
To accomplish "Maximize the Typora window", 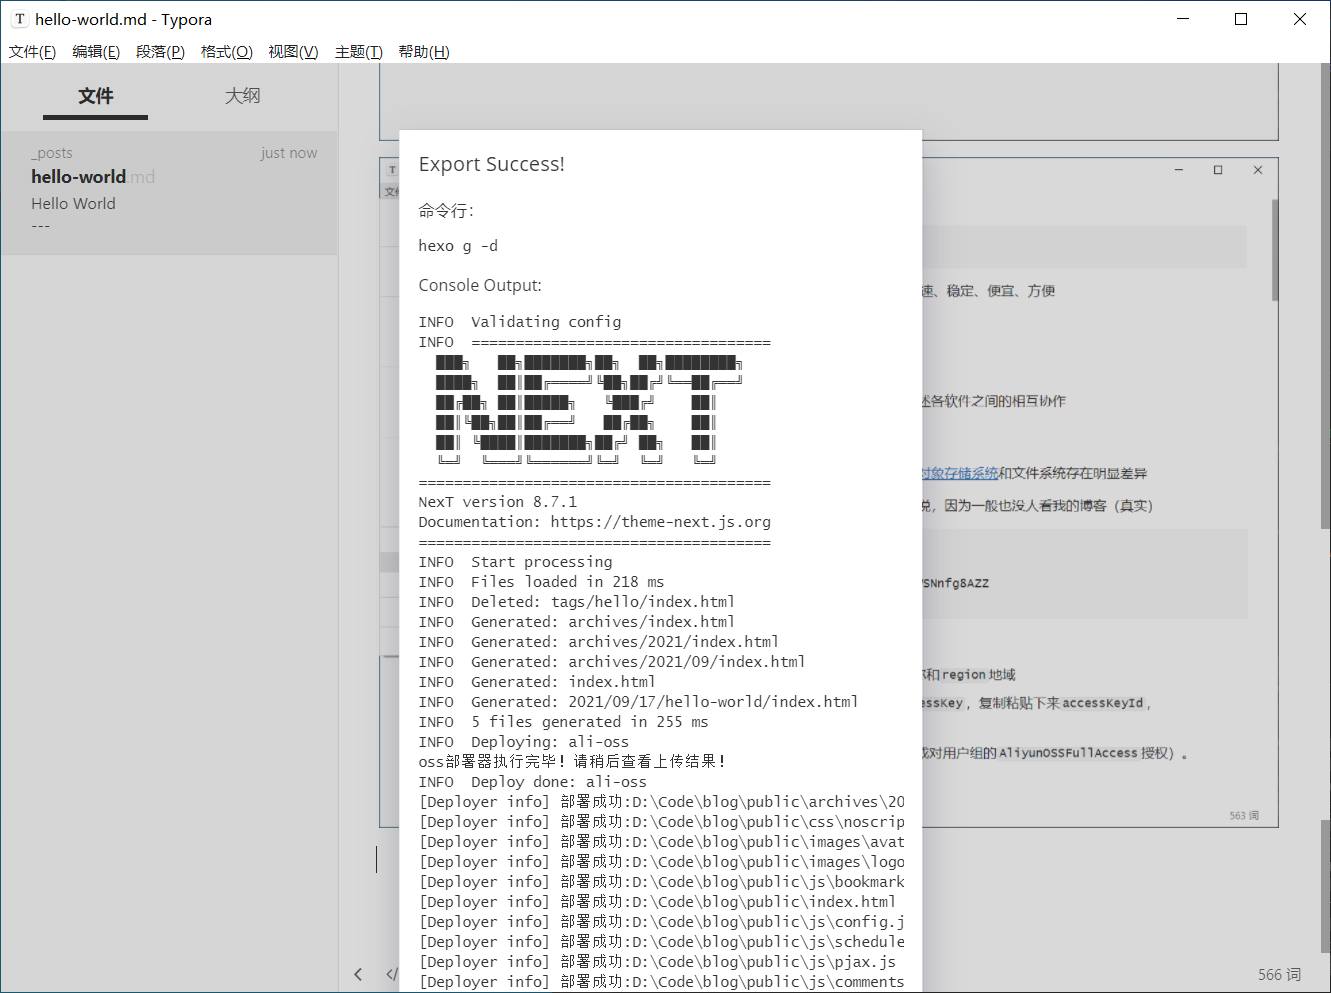I will 1241,19.
